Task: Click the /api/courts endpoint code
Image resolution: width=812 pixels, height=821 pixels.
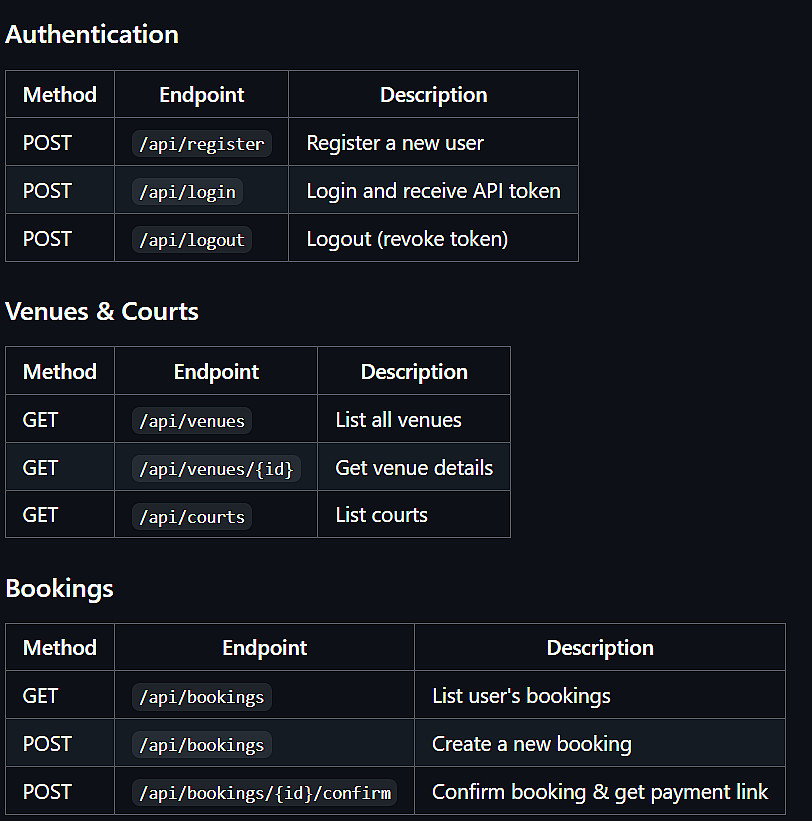Action: pos(191,516)
